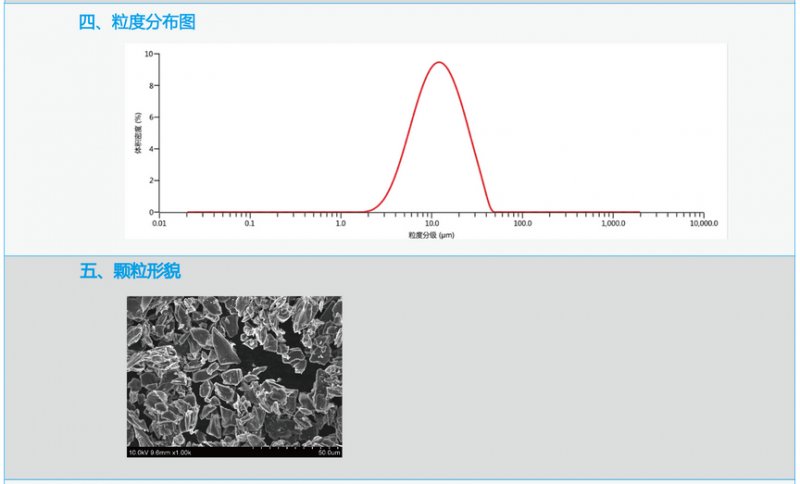Click the y-axis label "6"
The width and height of the screenshot is (800, 484).
[x=151, y=117]
